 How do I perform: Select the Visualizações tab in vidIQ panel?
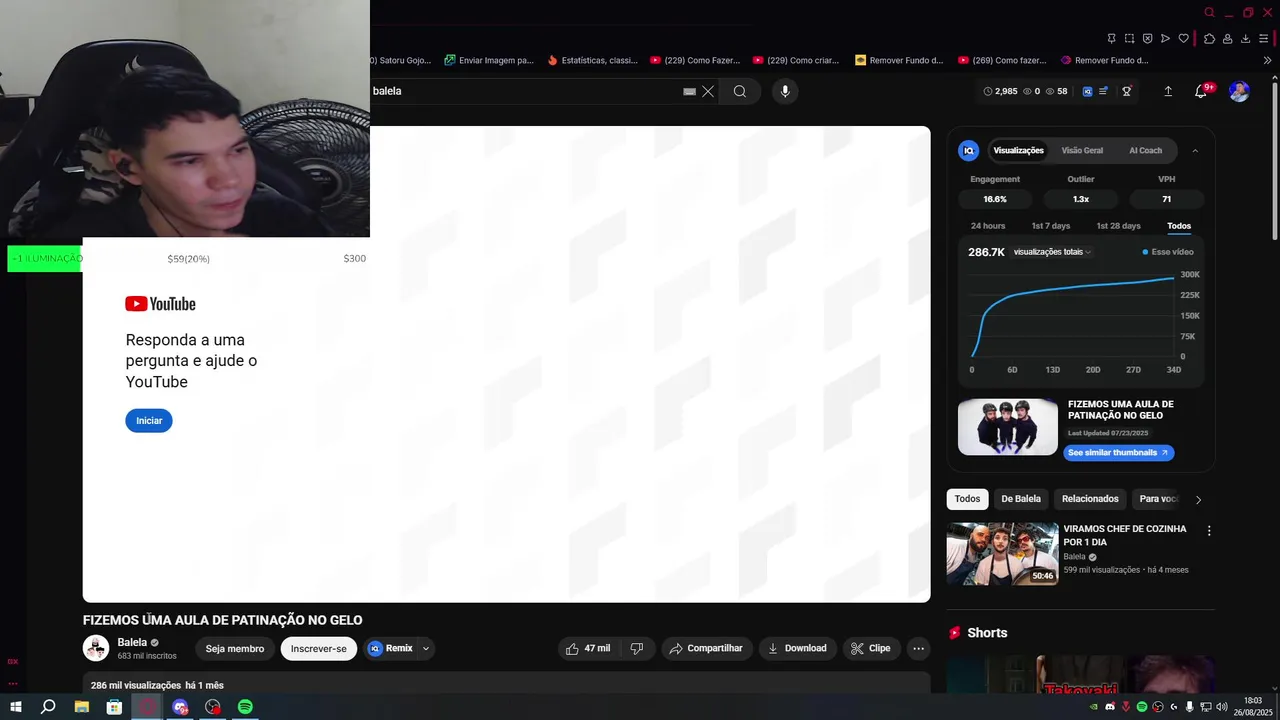pyautogui.click(x=1018, y=151)
